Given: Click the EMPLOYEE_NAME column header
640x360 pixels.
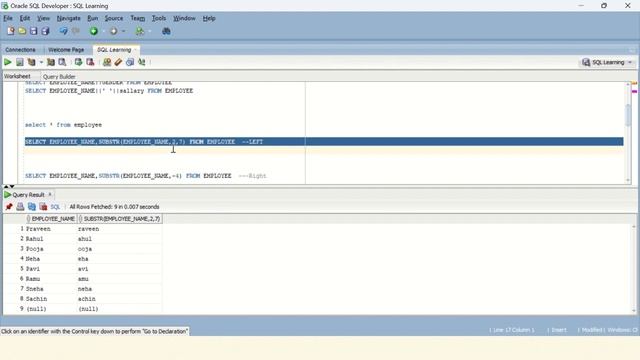Looking at the screenshot, I should click(x=51, y=219).
